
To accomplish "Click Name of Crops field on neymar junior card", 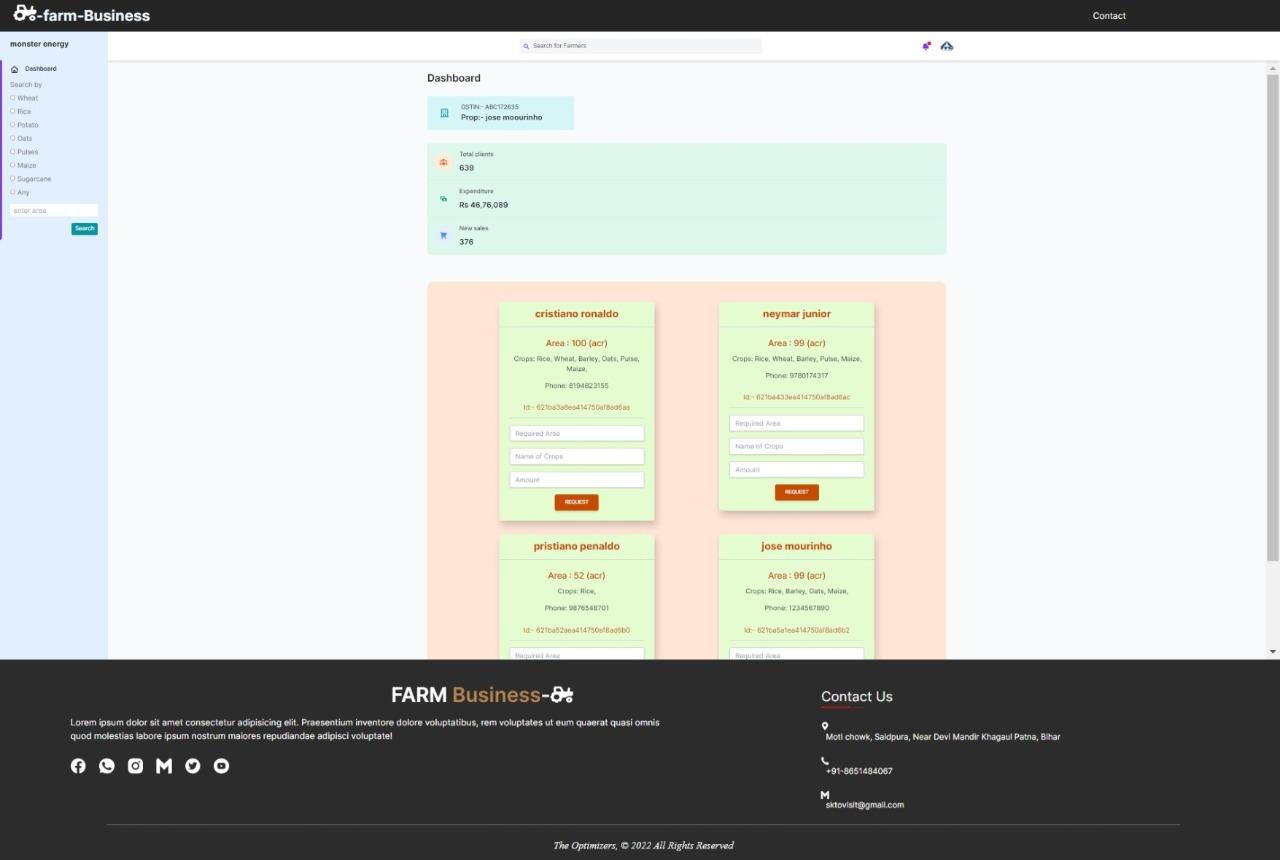I will (797, 447).
